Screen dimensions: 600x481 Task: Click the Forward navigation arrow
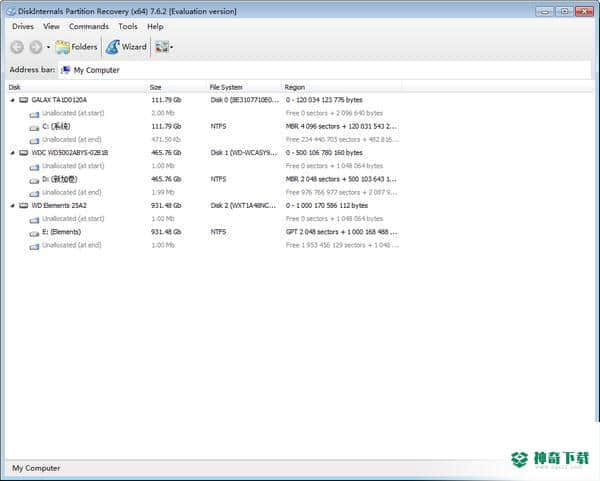pyautogui.click(x=36, y=47)
